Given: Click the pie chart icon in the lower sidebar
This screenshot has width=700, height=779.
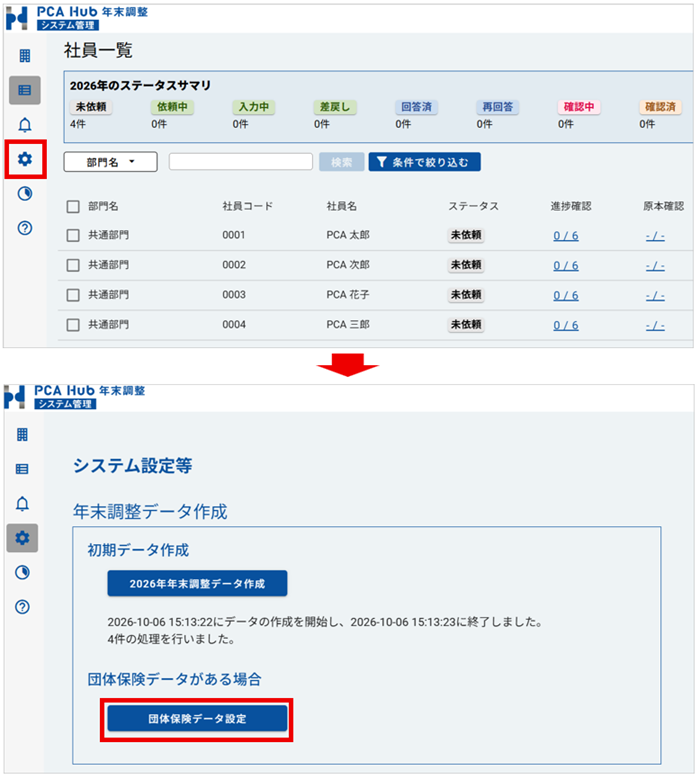Looking at the screenshot, I should click(x=22, y=572).
